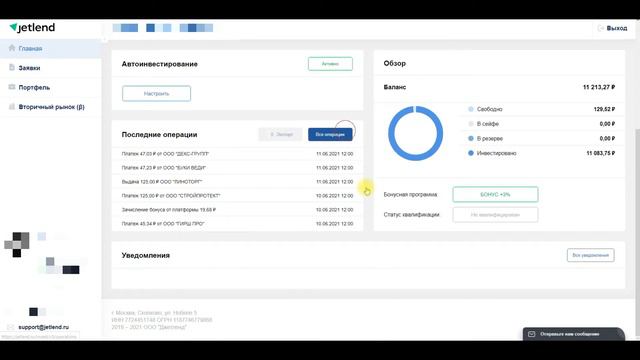Click the Активно status button for auto-investing
The image size is (640, 360).
(x=330, y=64)
